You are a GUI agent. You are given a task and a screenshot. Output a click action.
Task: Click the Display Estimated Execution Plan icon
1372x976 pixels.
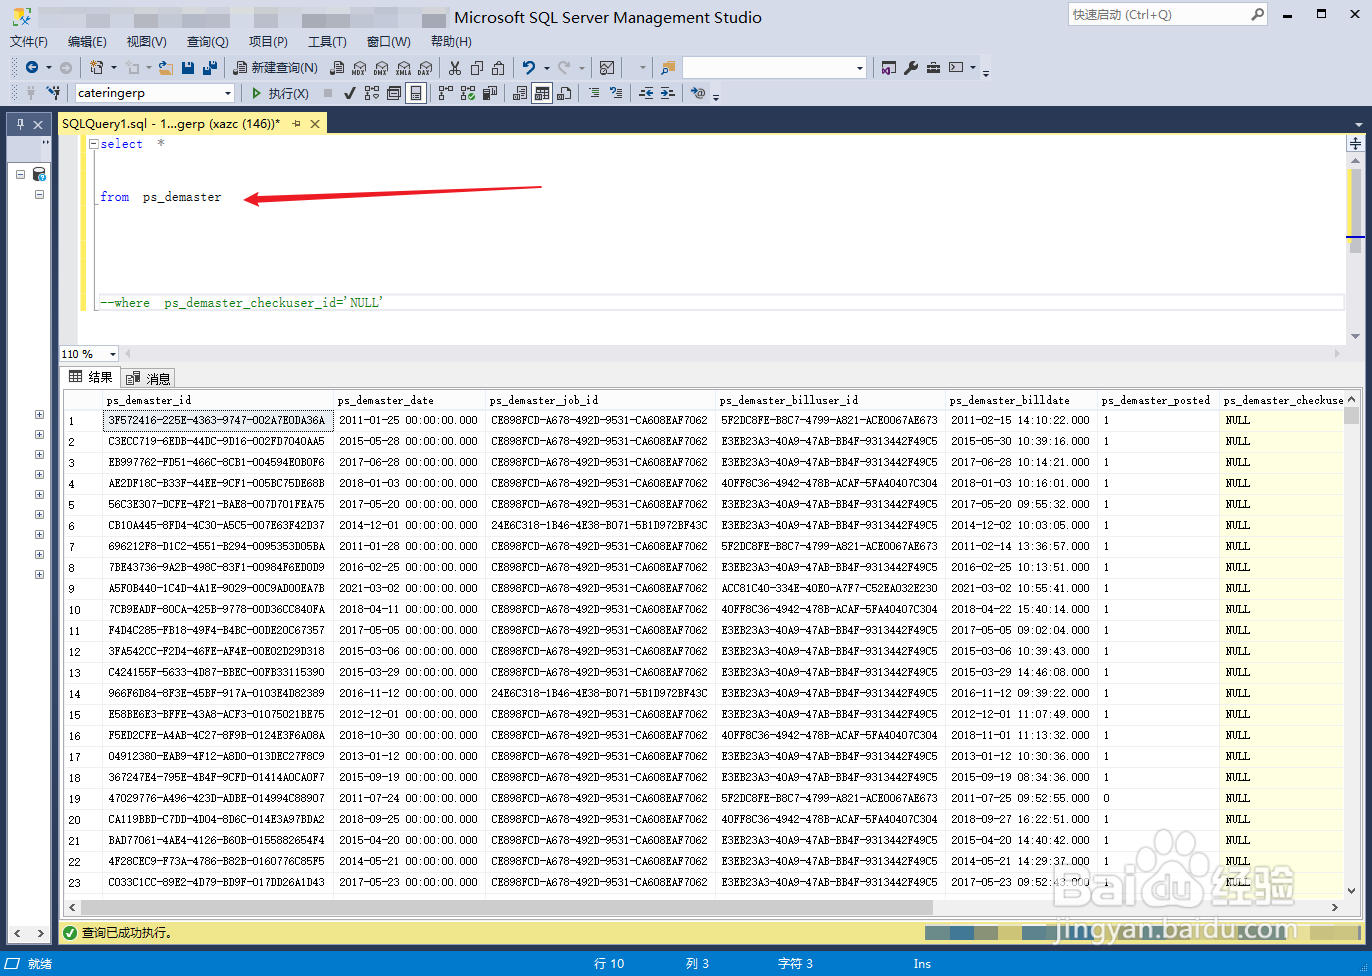(x=372, y=93)
